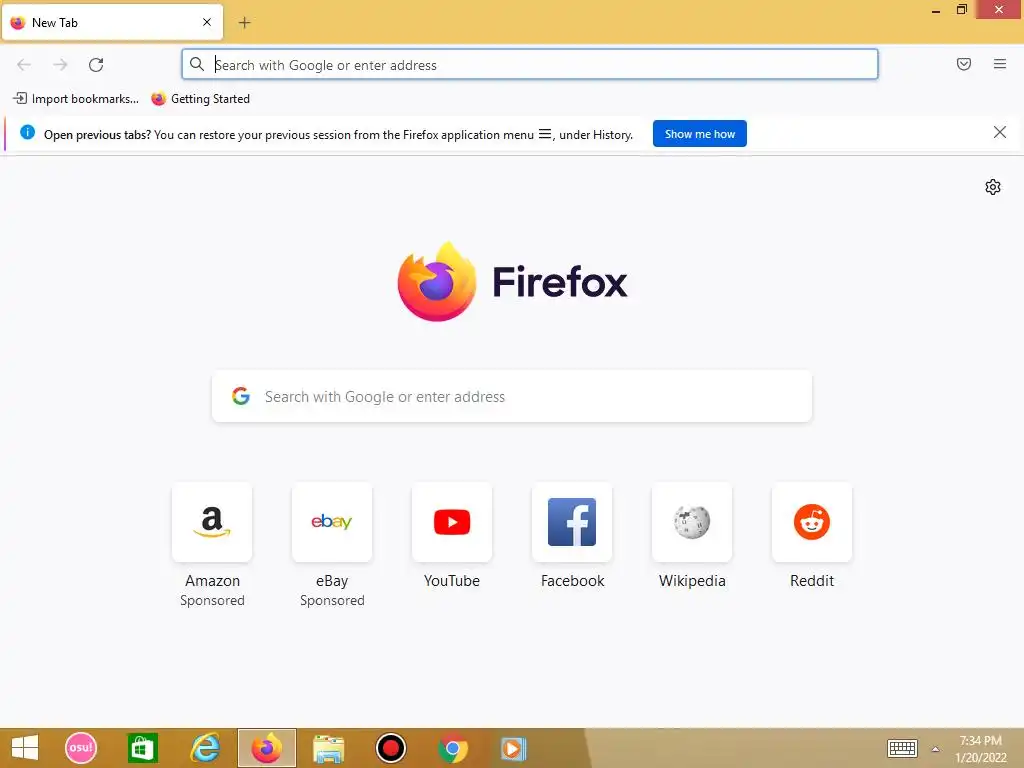Open File Explorer from taskbar

point(328,748)
